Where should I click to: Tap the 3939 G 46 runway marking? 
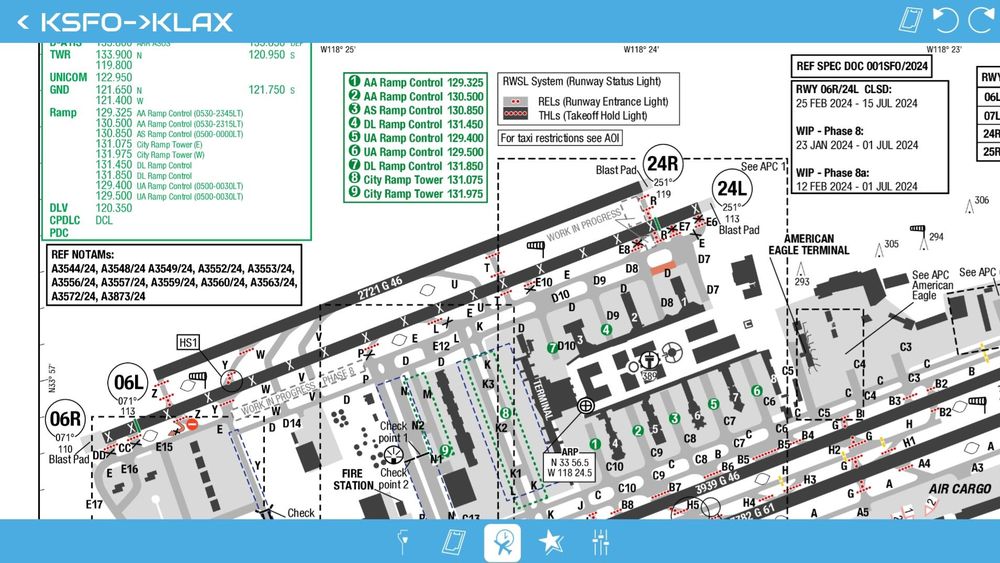[x=717, y=483]
